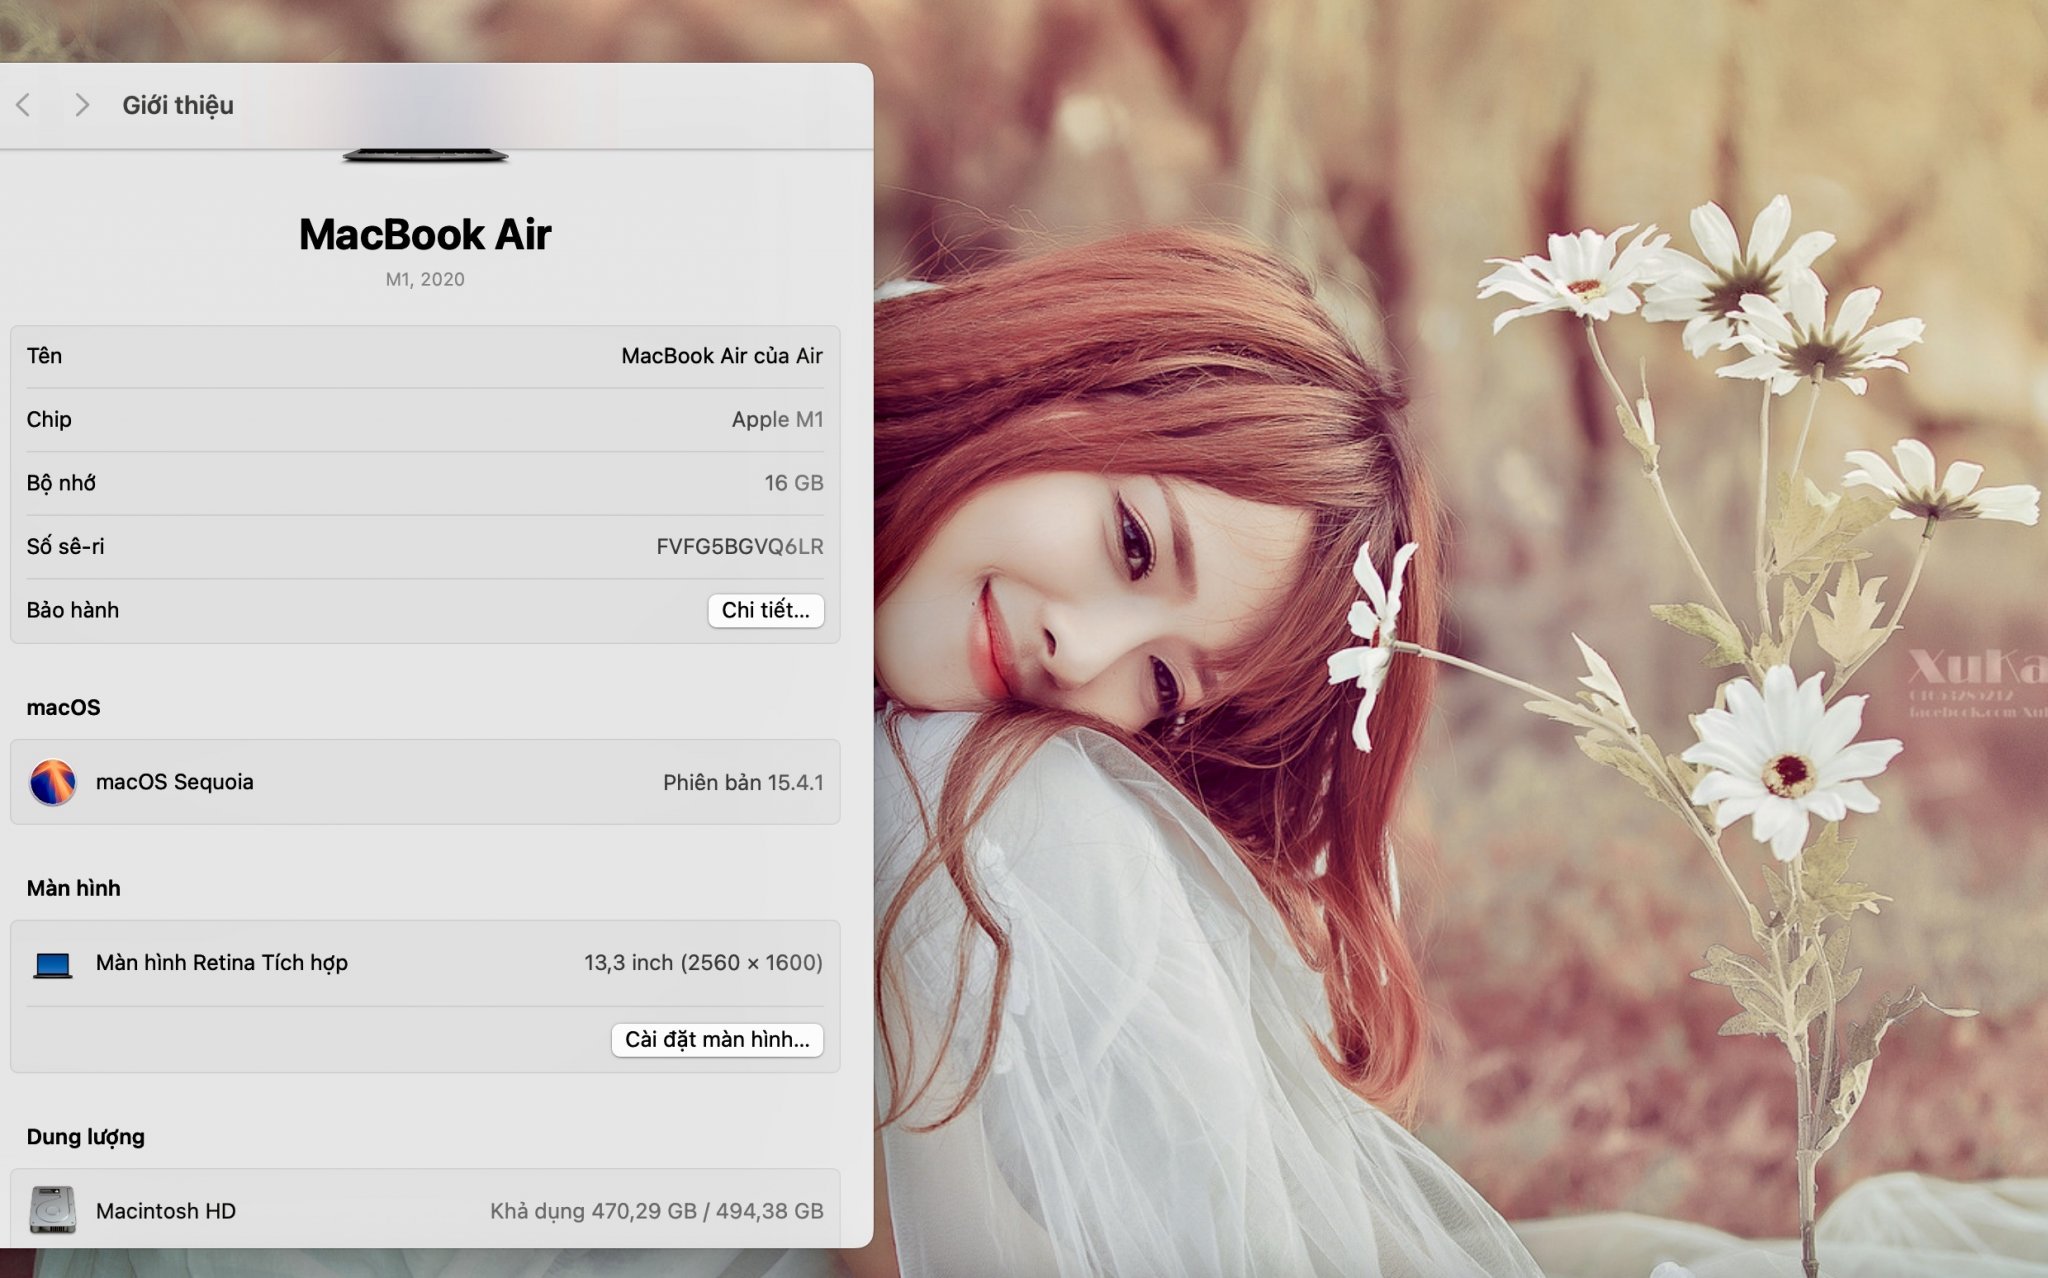Click the Macintosh HD drive icon
Viewport: 2048px width, 1278px height.
click(x=52, y=1210)
